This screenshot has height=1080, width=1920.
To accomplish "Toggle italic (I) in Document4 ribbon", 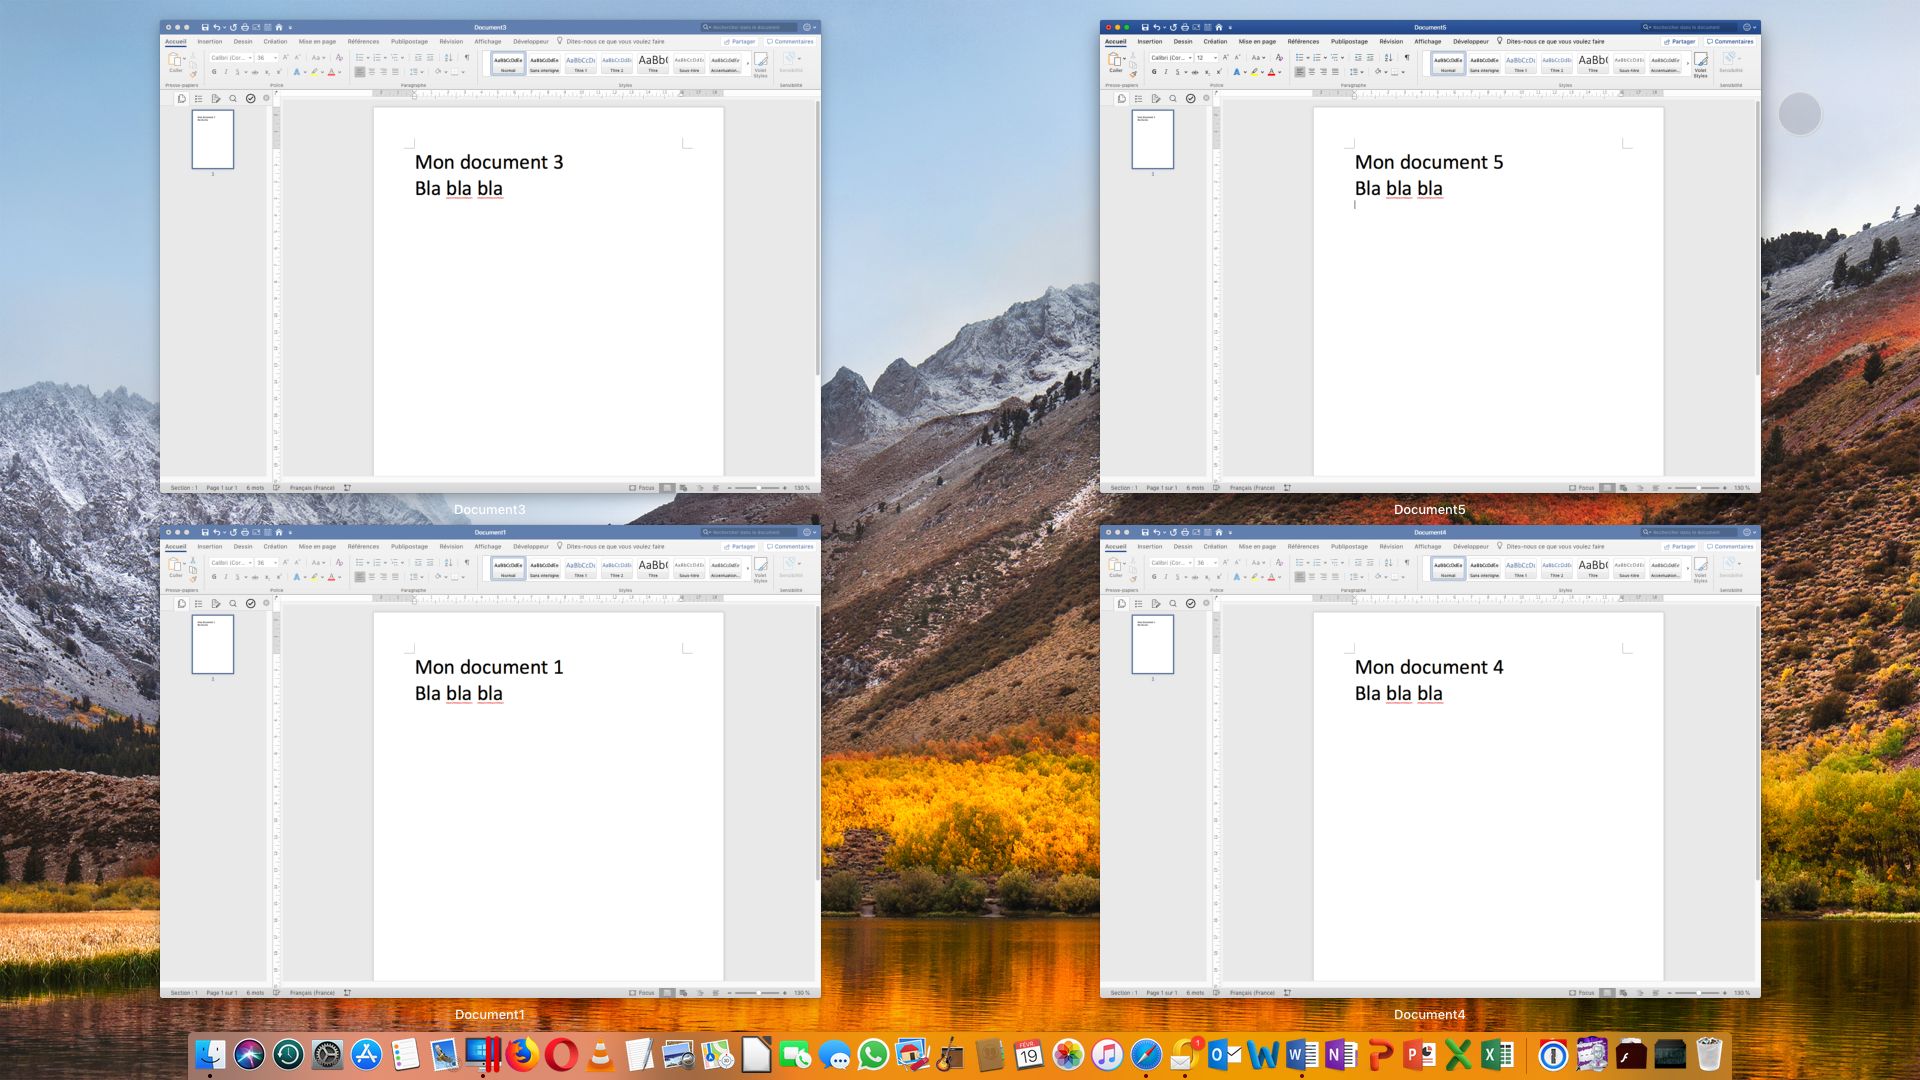I will tap(1166, 577).
